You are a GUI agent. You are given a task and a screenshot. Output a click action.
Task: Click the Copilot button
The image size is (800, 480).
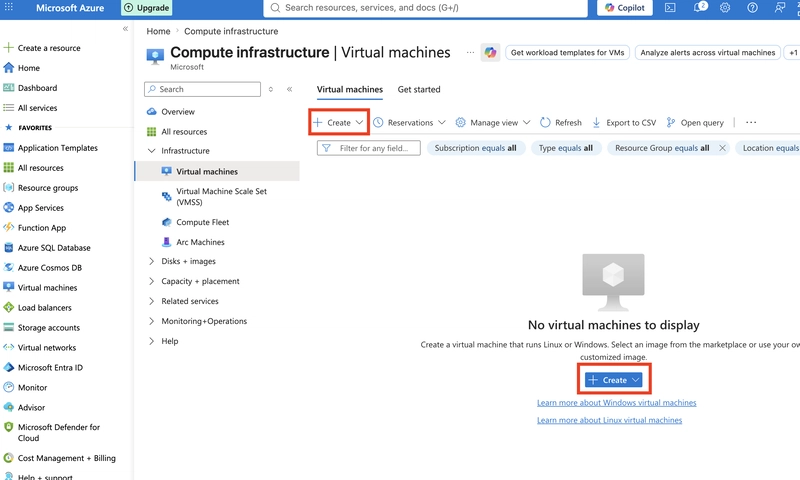click(624, 8)
